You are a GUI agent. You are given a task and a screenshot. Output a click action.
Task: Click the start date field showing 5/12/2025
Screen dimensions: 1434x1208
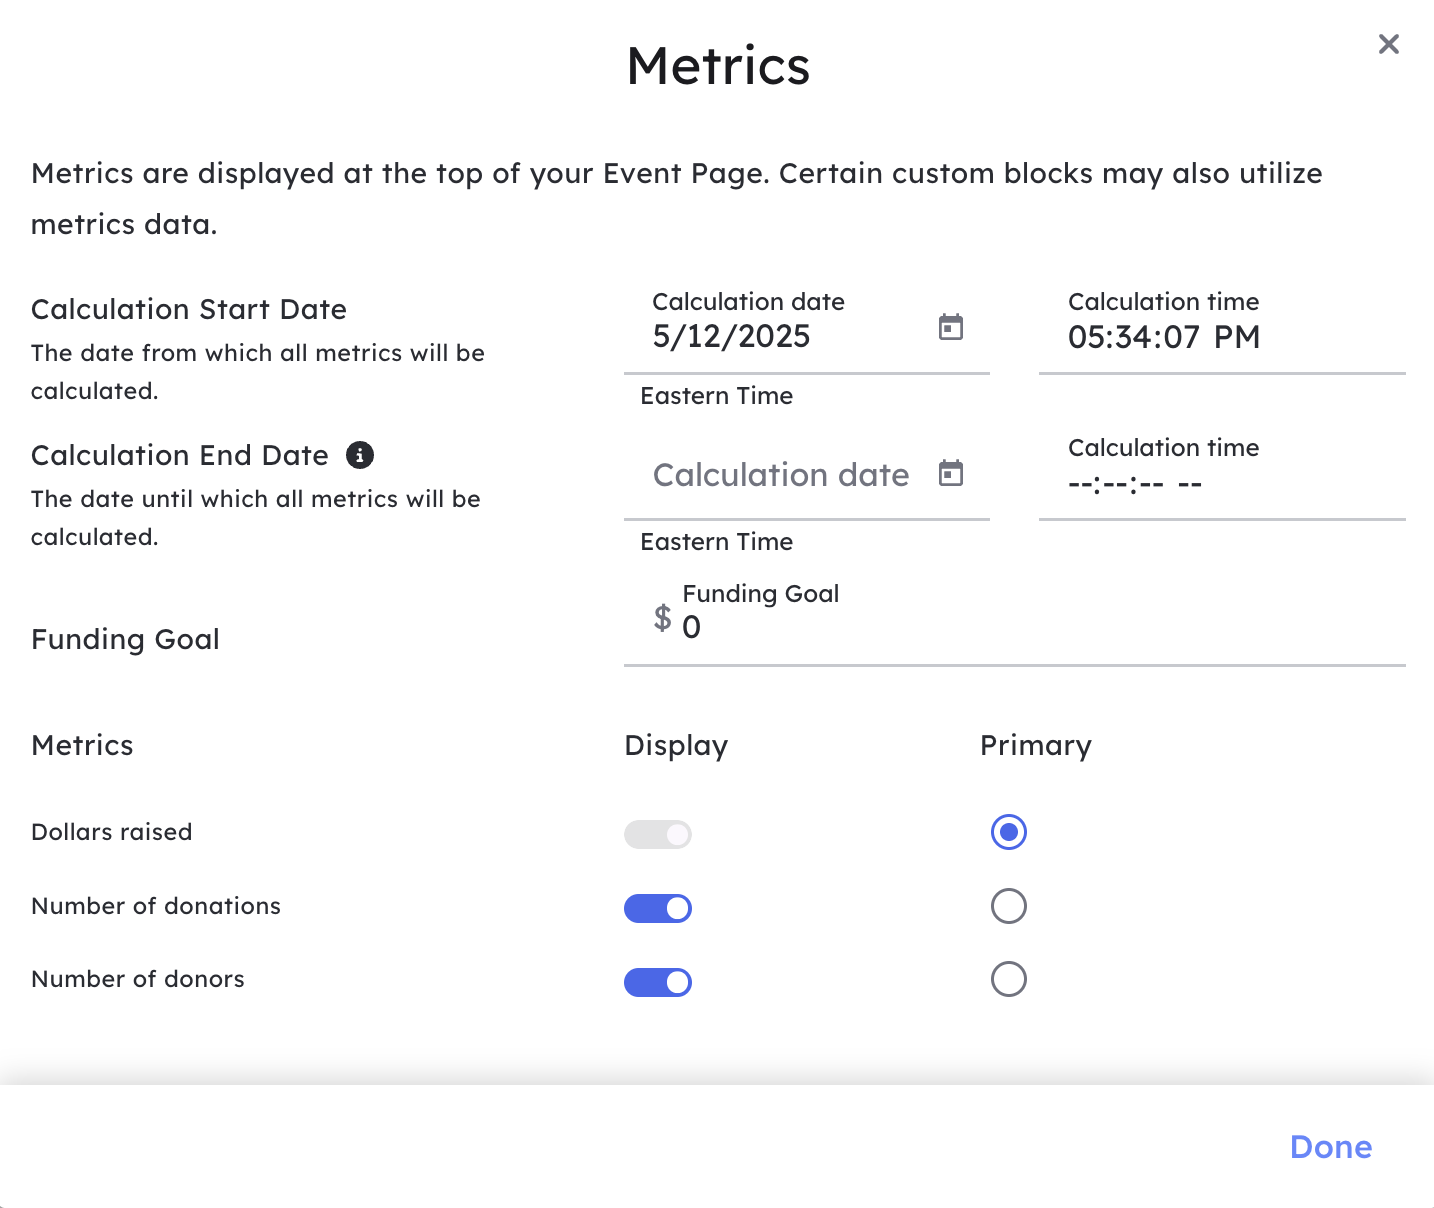[x=731, y=337]
